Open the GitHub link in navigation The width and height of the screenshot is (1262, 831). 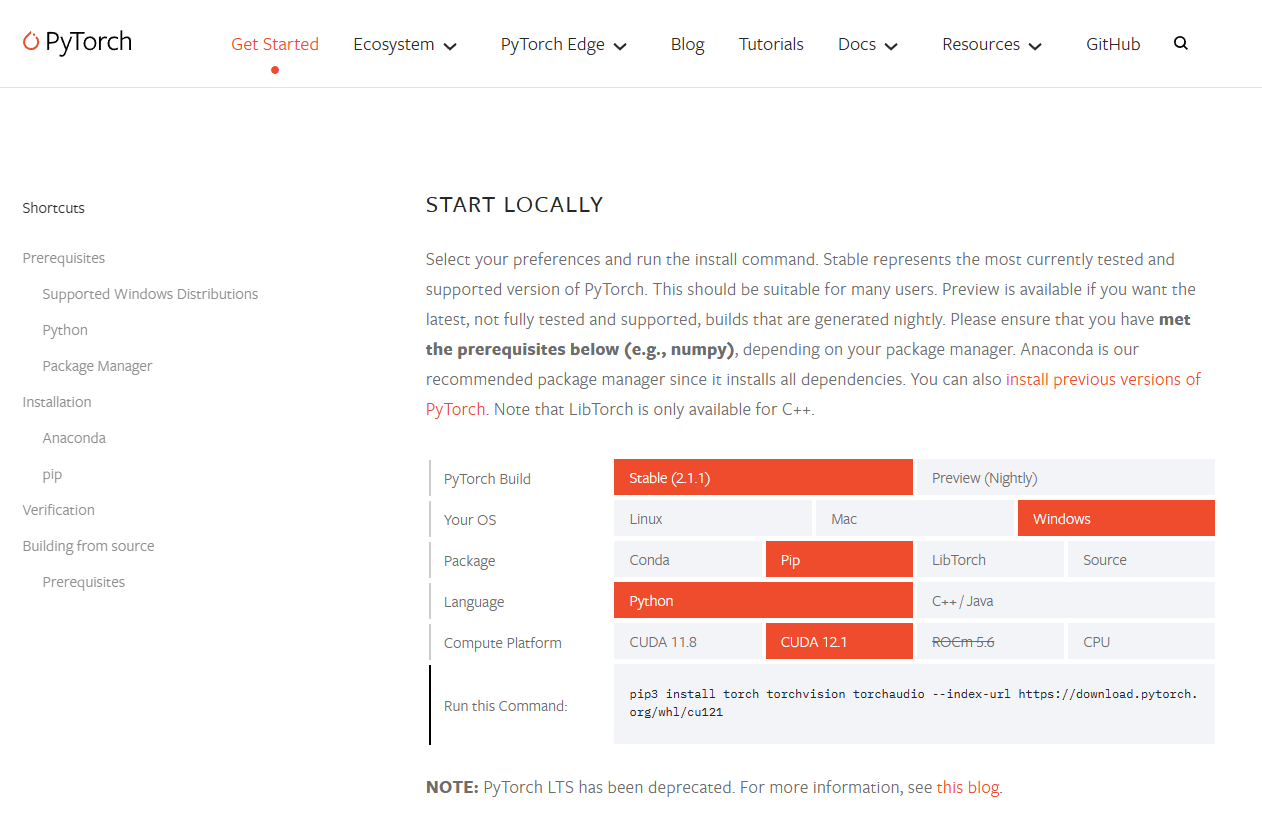coord(1113,44)
